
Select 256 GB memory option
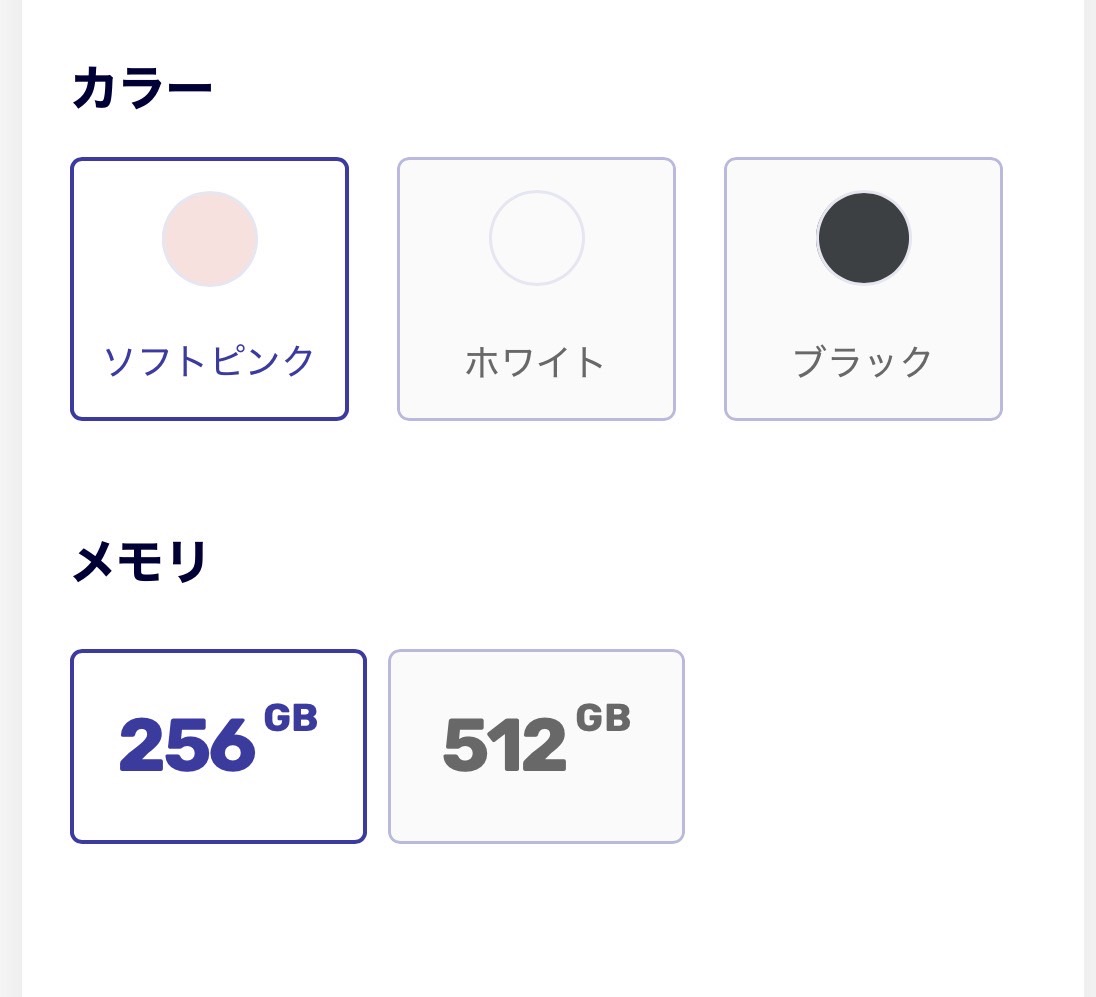(218, 746)
